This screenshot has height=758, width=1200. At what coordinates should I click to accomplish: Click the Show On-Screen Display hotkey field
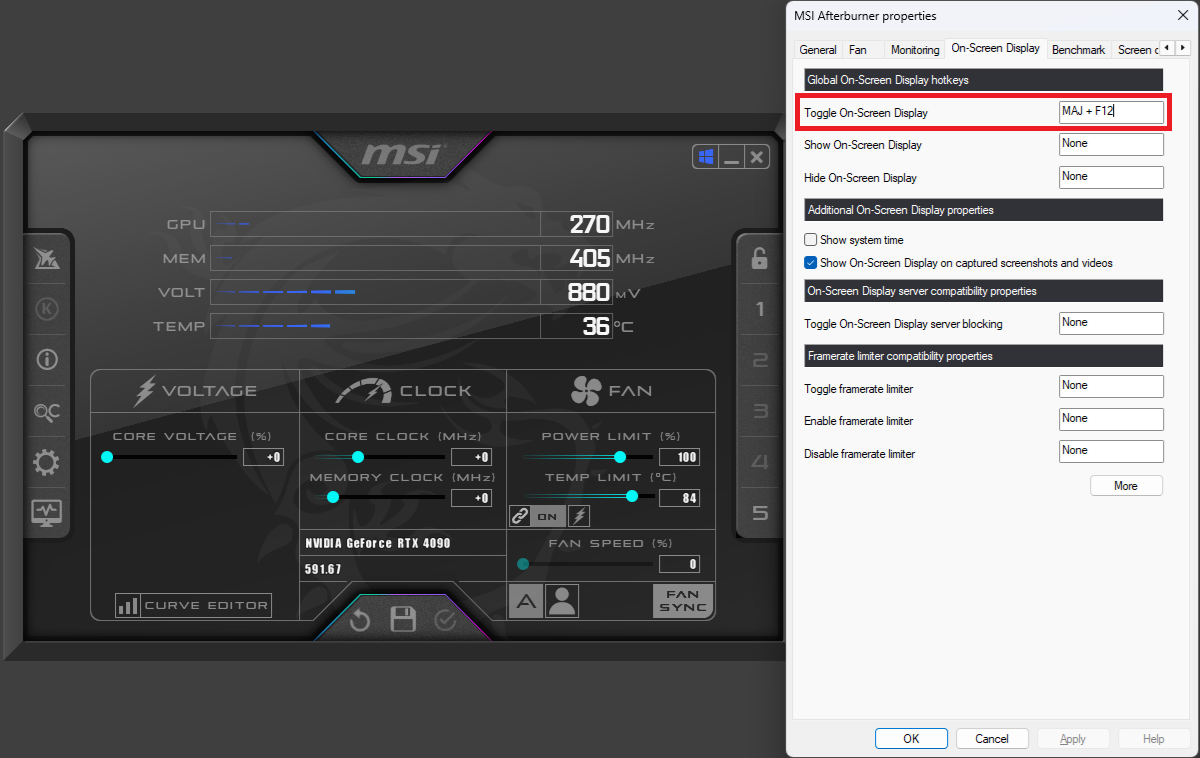point(1111,144)
